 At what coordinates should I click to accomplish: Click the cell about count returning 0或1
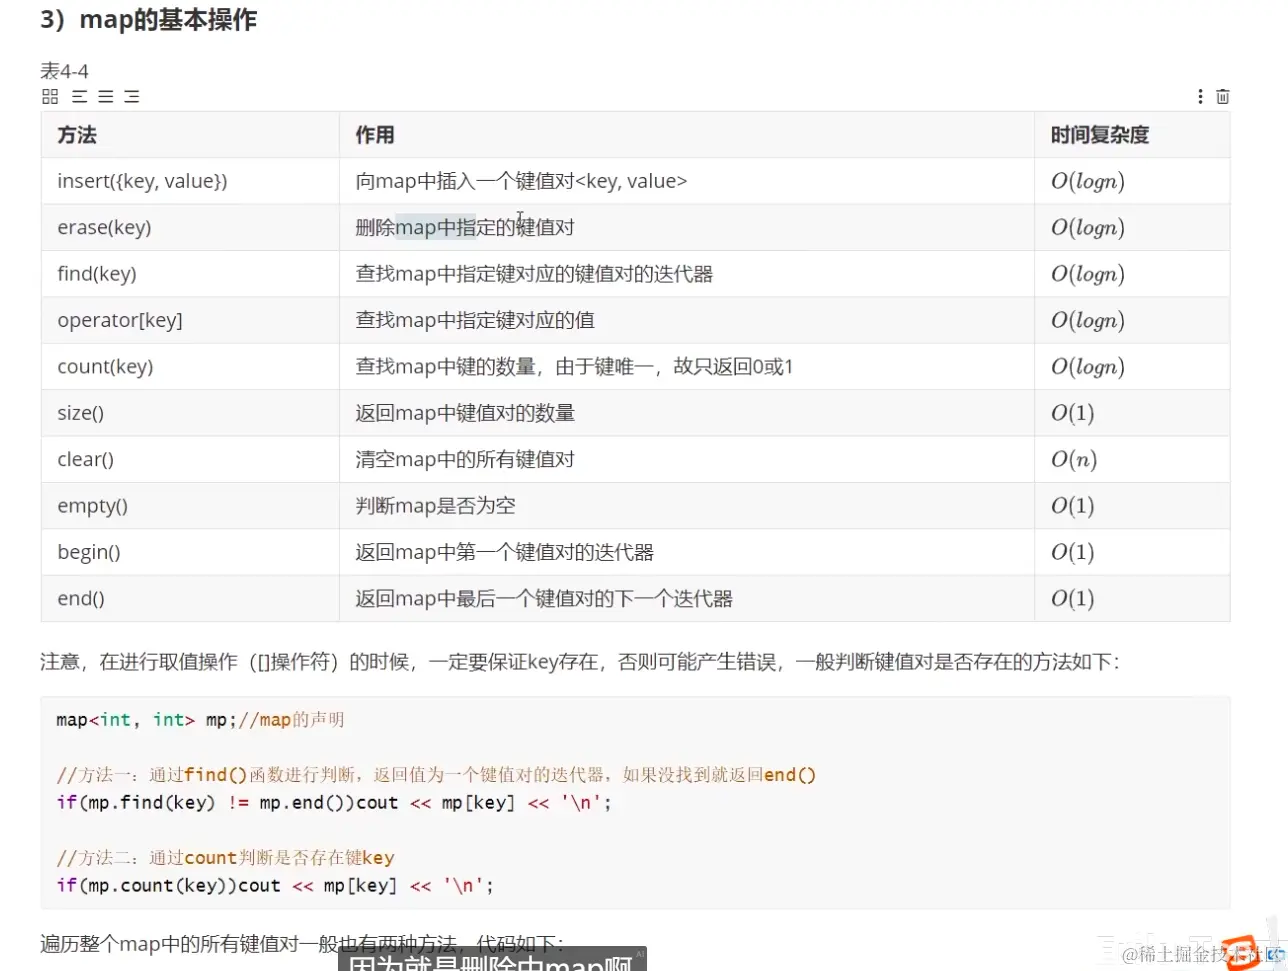[687, 367]
